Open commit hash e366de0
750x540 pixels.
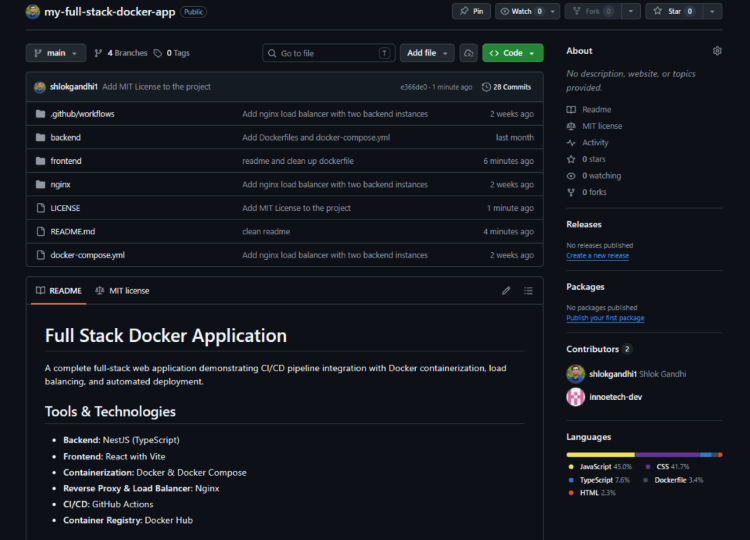coord(413,87)
